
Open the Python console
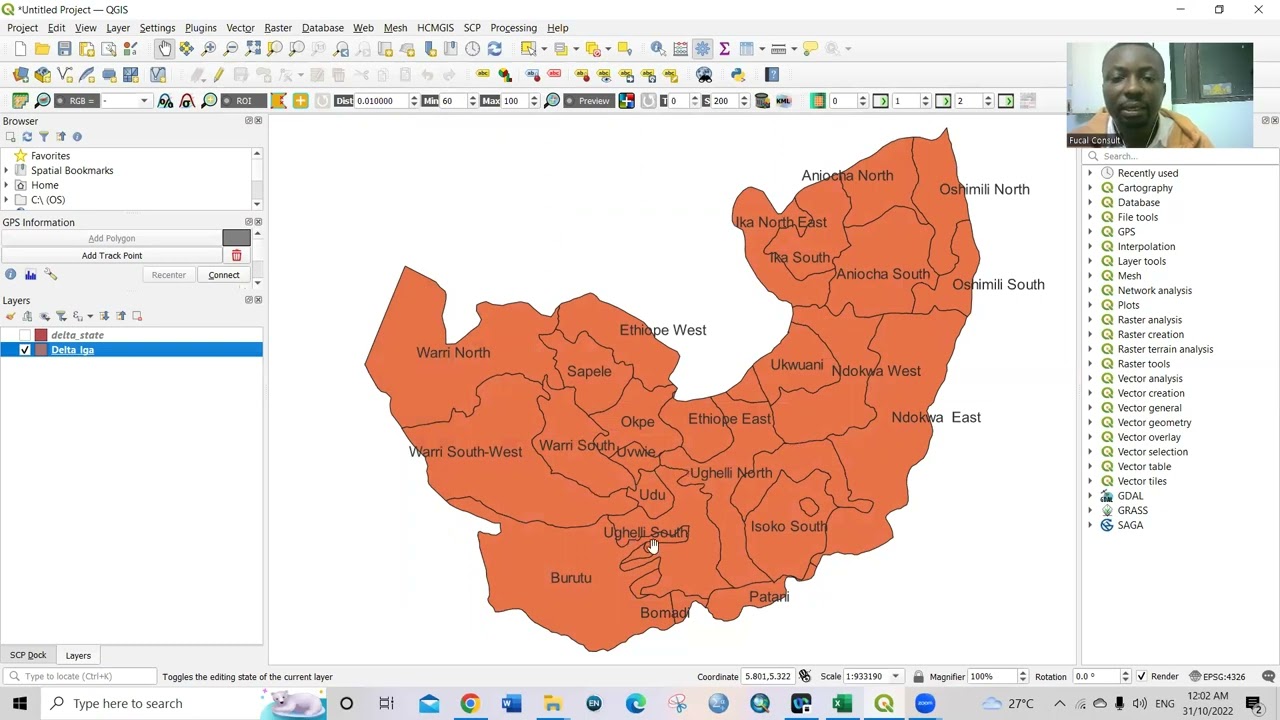pyautogui.click(x=738, y=74)
